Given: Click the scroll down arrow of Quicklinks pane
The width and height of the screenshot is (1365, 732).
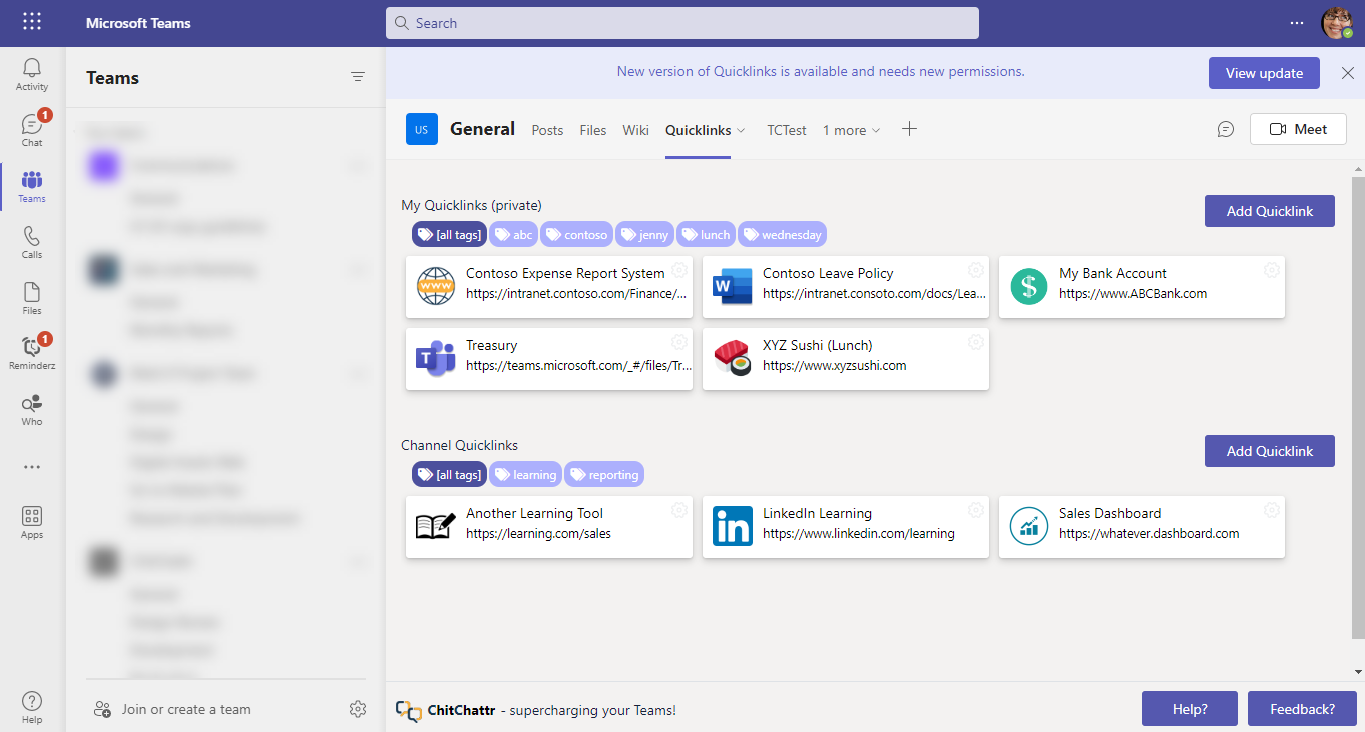Looking at the screenshot, I should coord(1358,671).
